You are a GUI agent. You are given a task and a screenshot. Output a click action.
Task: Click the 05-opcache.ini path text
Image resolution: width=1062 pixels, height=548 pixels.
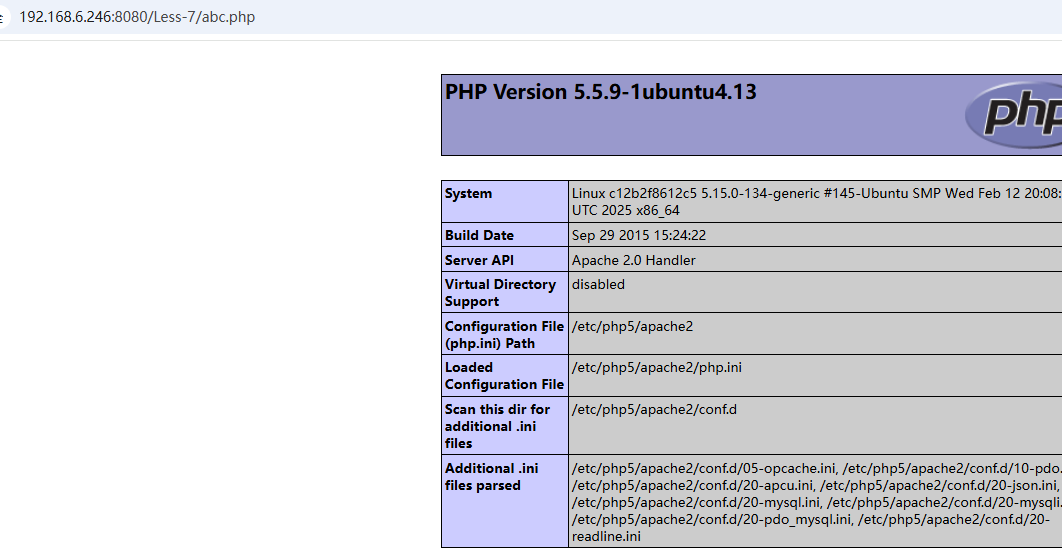tap(703, 469)
